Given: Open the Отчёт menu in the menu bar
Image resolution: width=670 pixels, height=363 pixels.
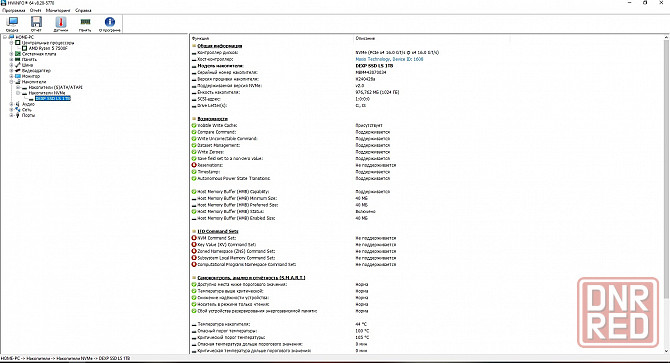Looking at the screenshot, I should point(36,10).
